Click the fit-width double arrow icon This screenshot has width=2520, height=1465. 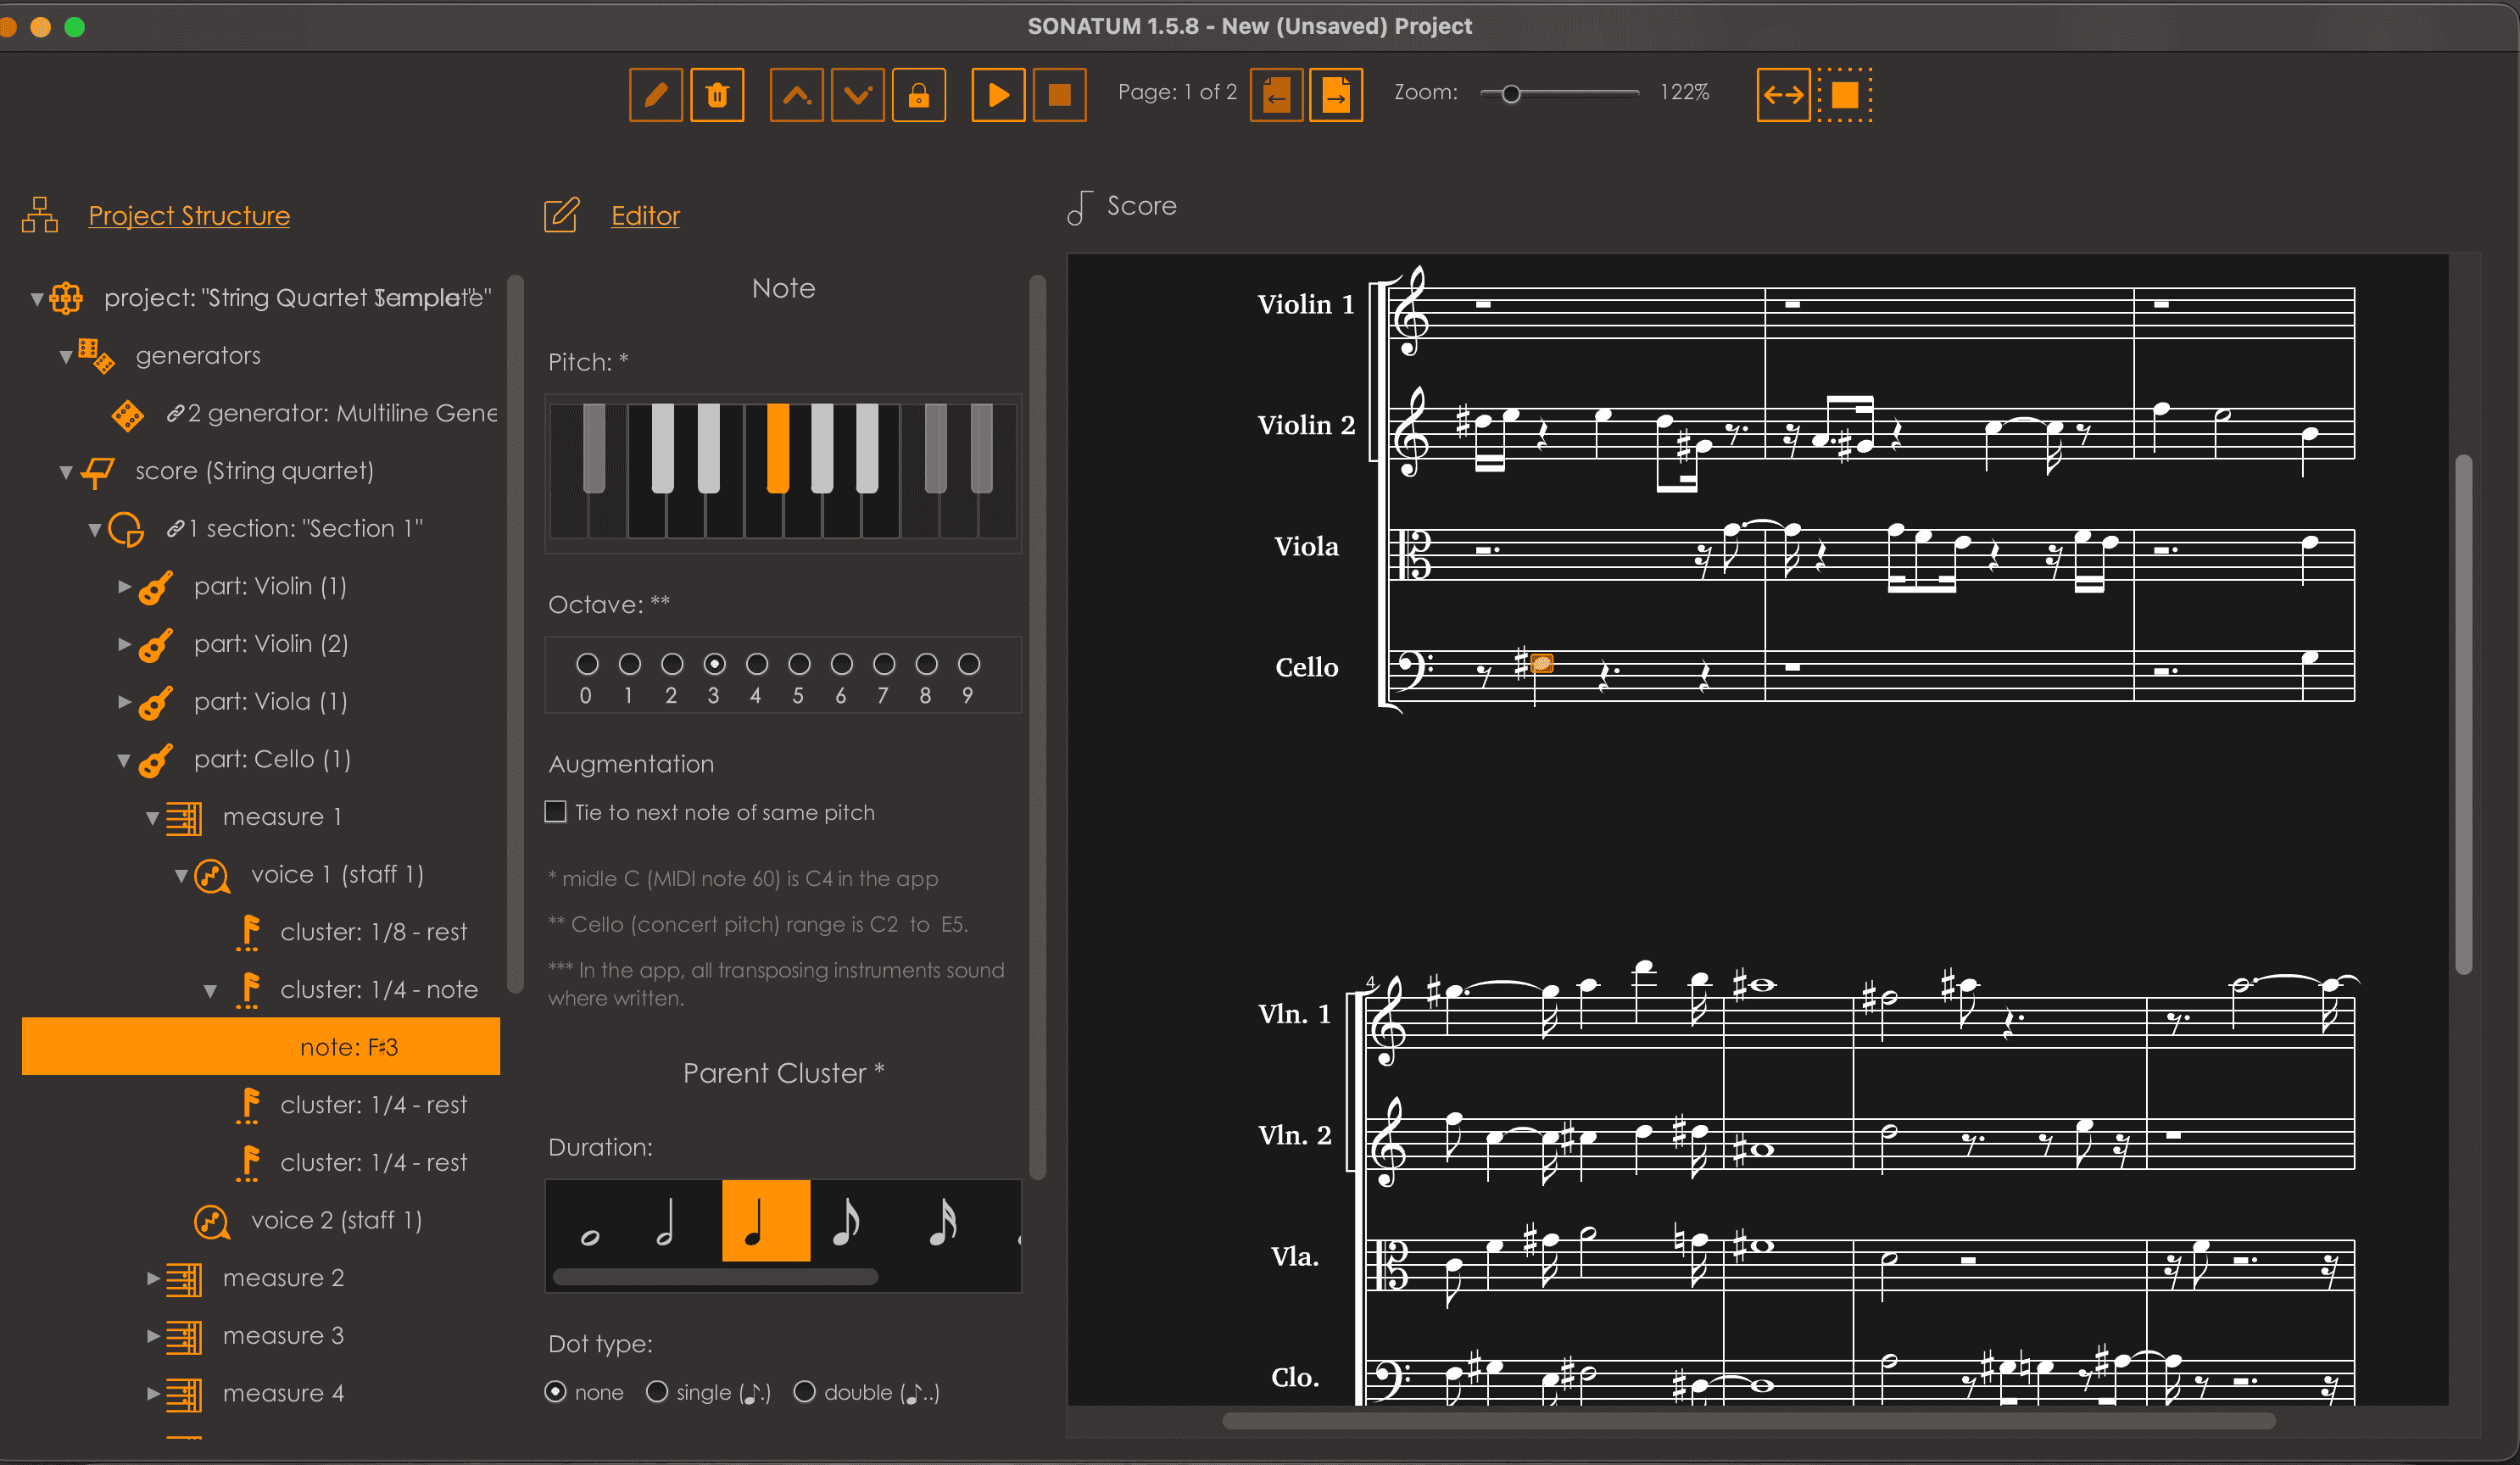pos(1782,95)
